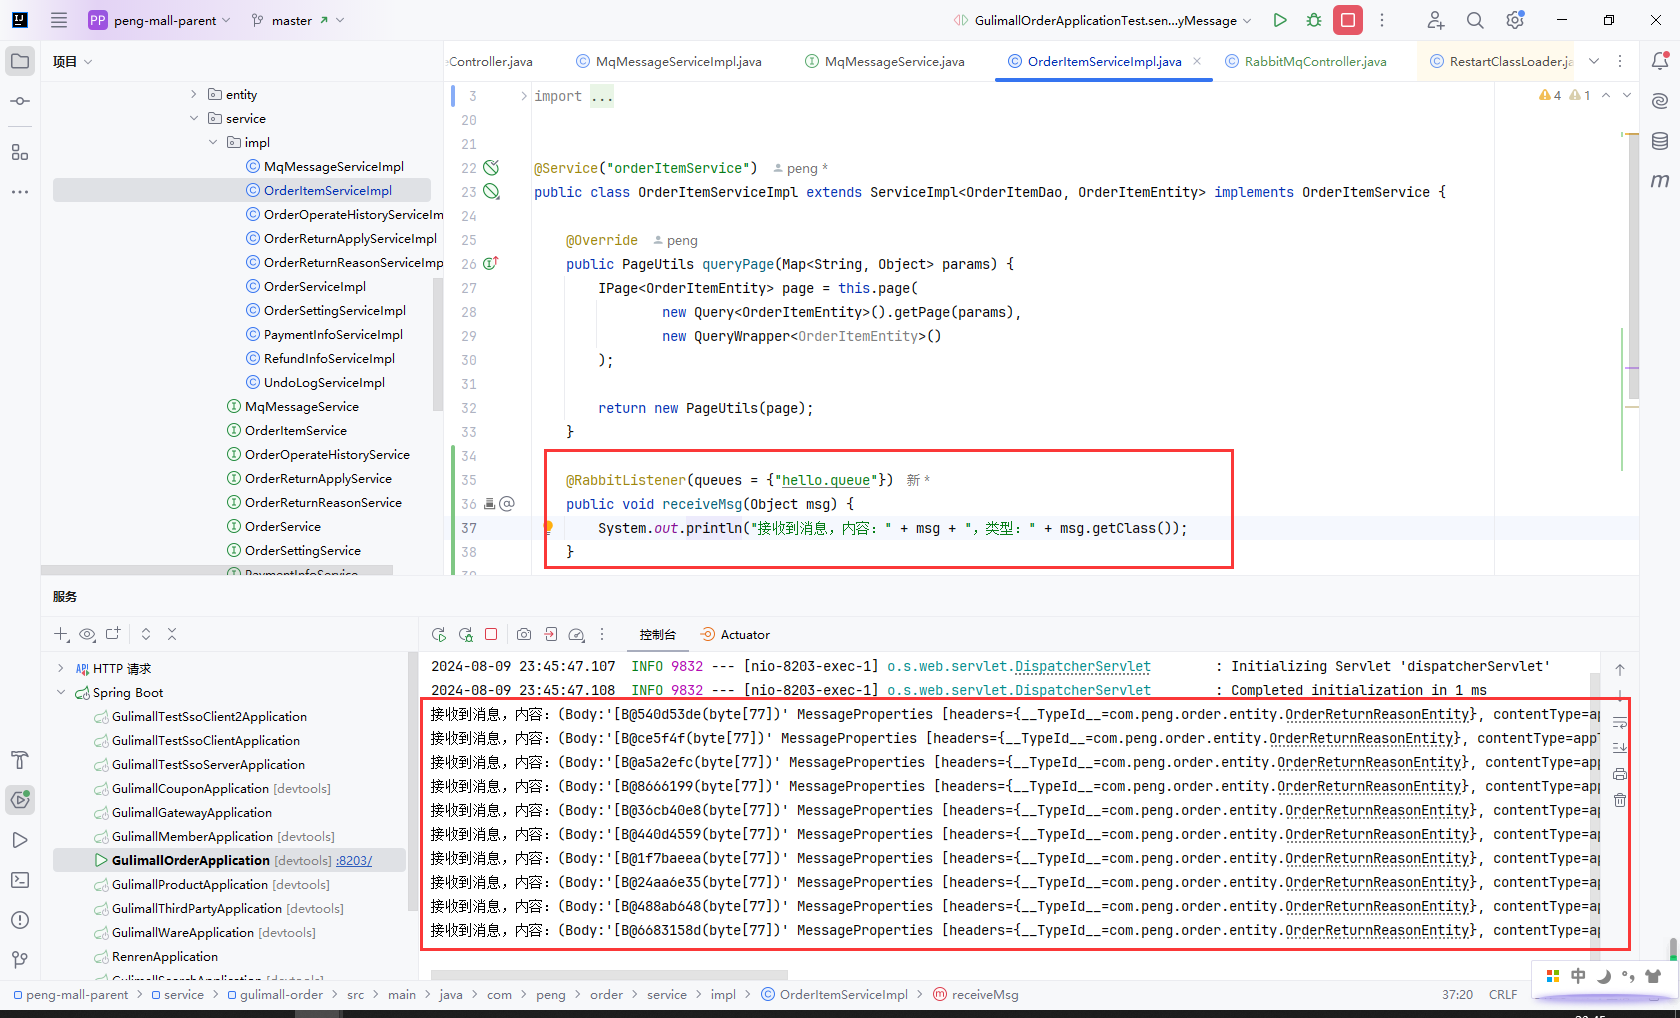The height and width of the screenshot is (1018, 1680).
Task: Click CRLF line separator in status bar
Action: [x=1503, y=994]
